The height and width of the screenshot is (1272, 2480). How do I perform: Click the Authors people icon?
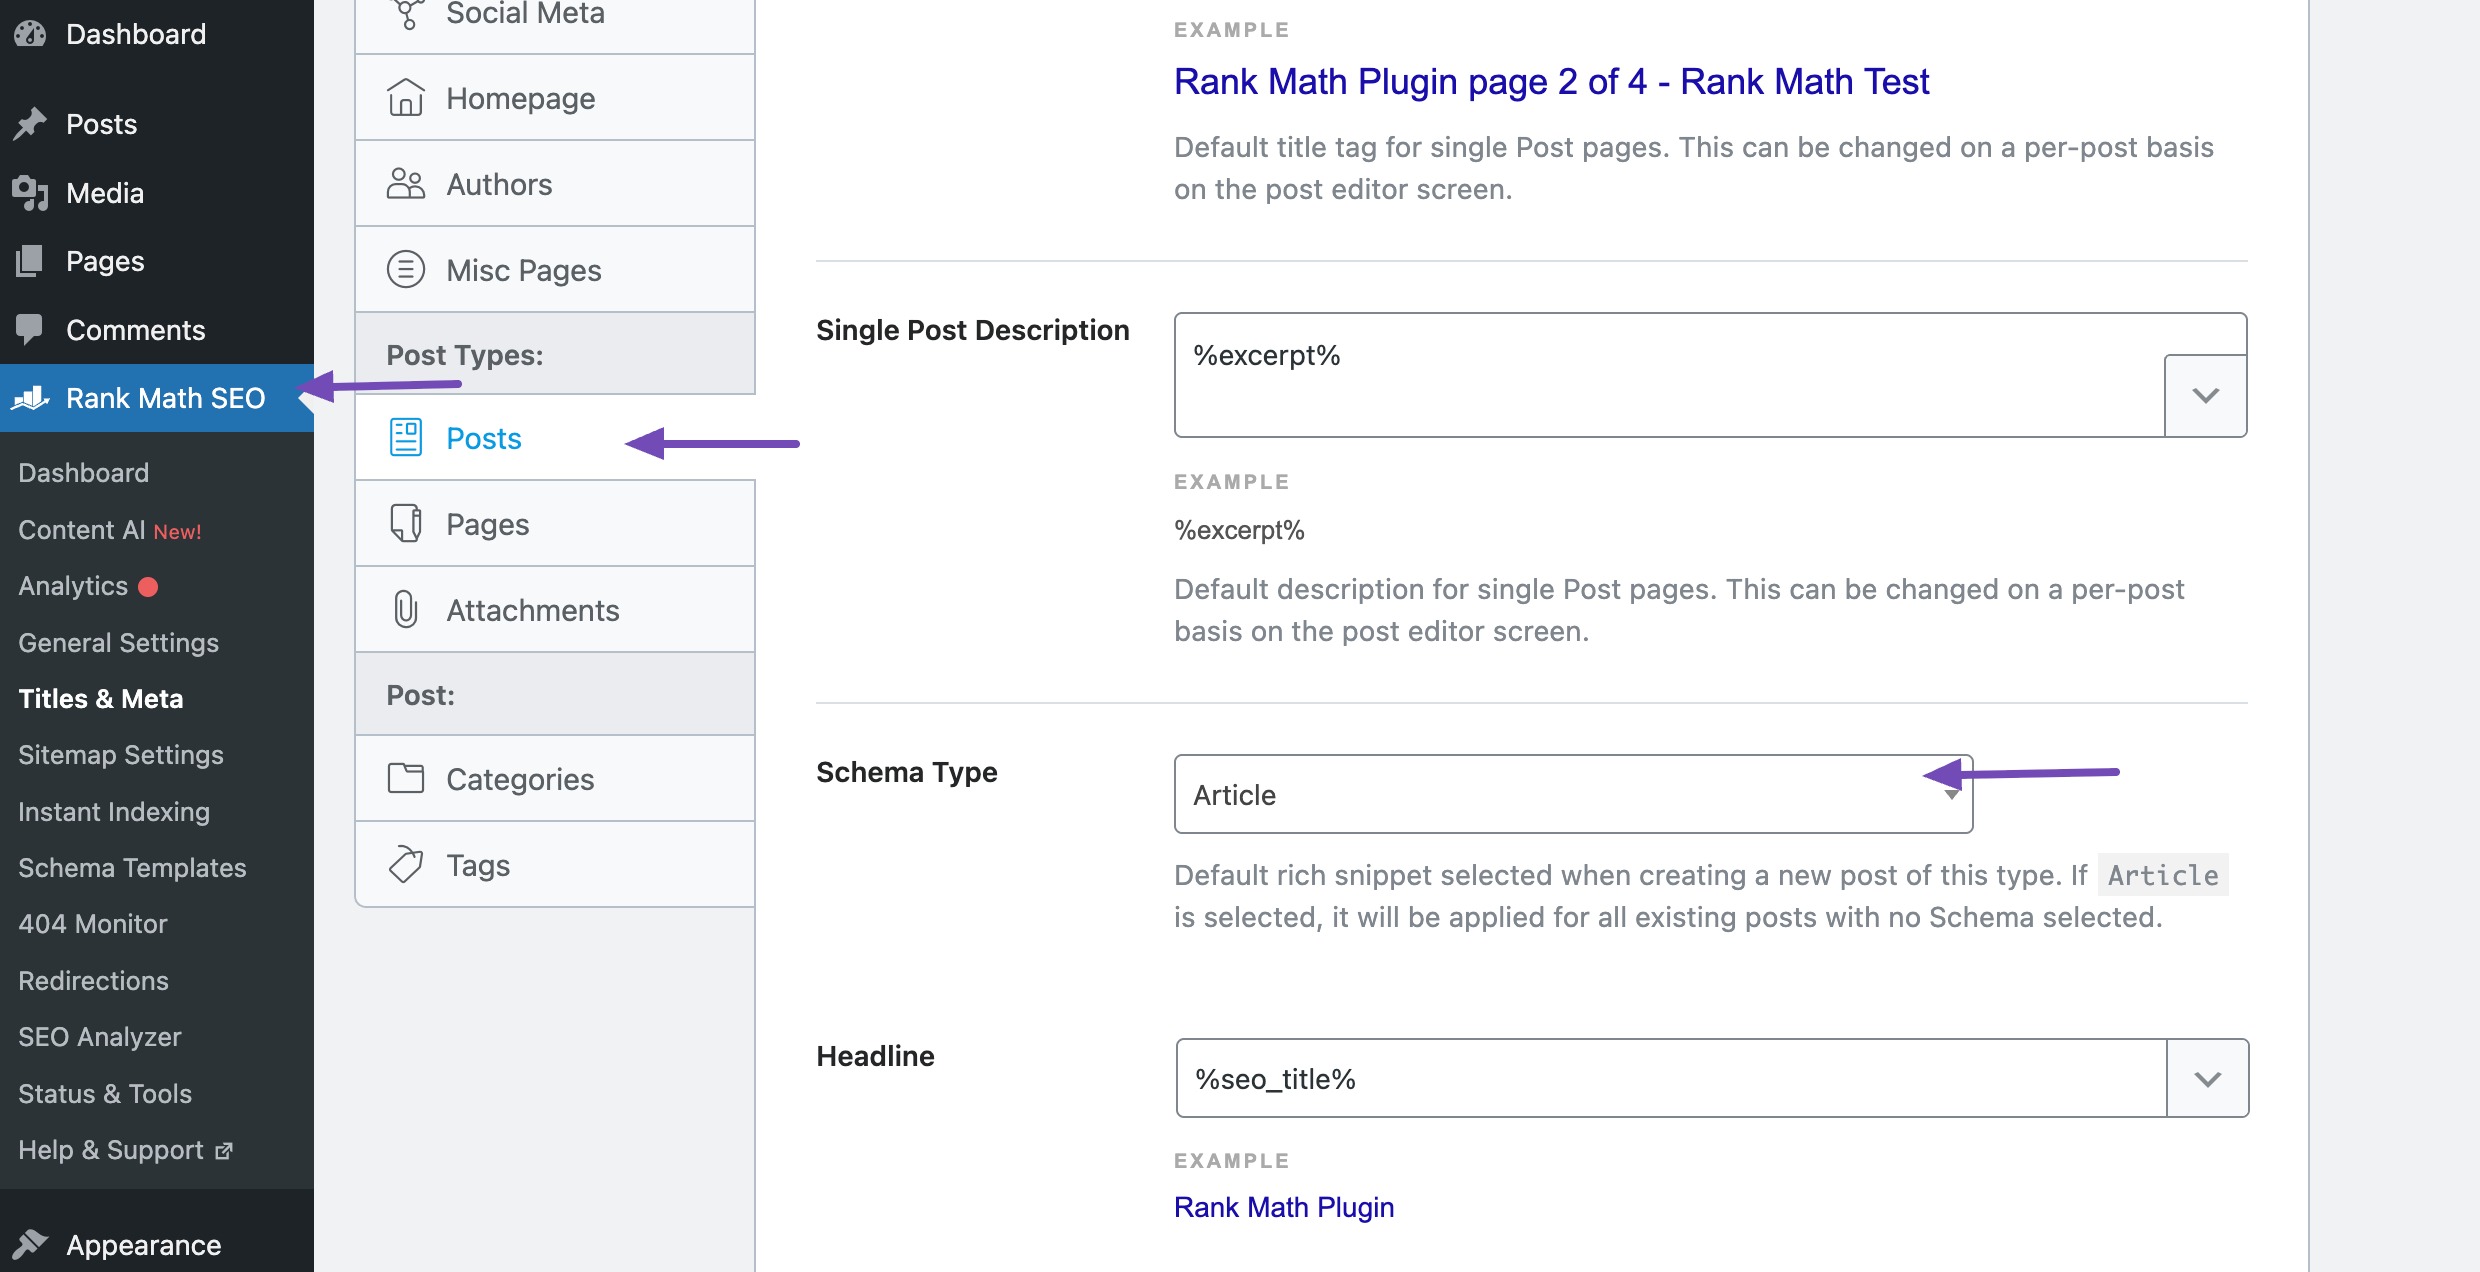(x=405, y=184)
